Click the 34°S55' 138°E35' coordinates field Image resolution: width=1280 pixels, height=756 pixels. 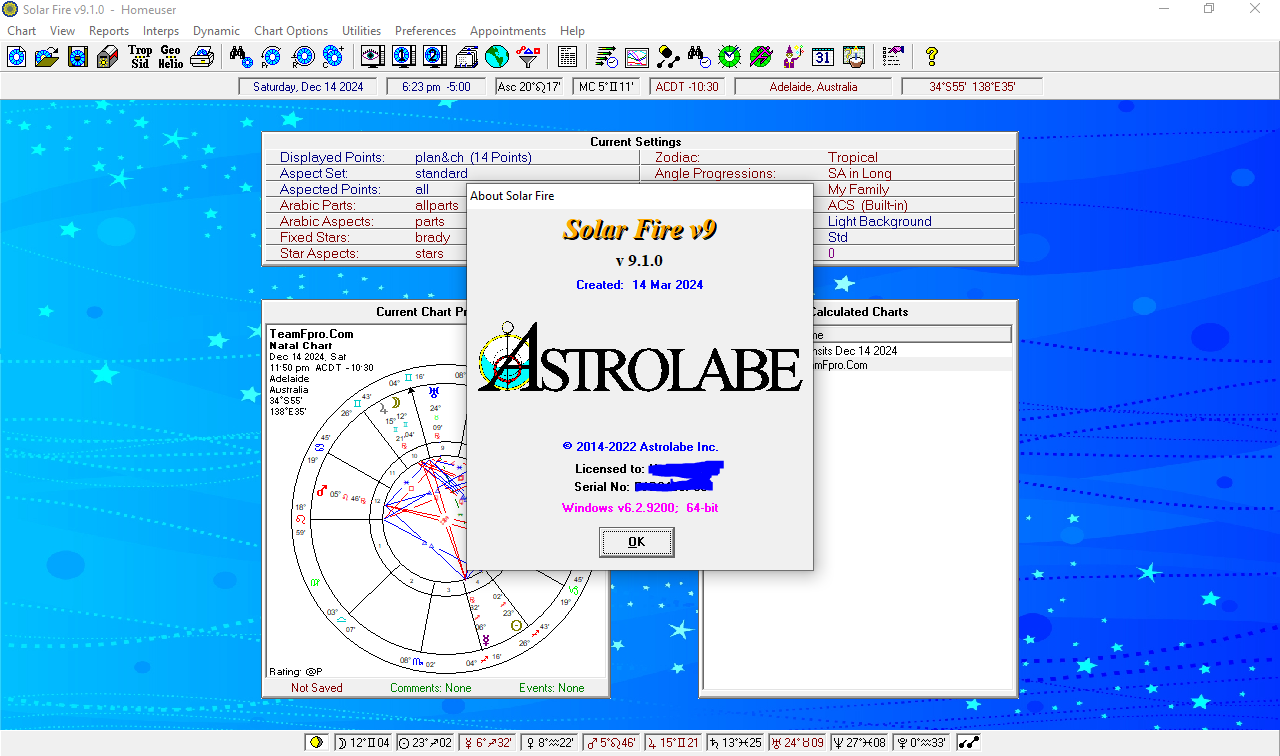(x=972, y=87)
